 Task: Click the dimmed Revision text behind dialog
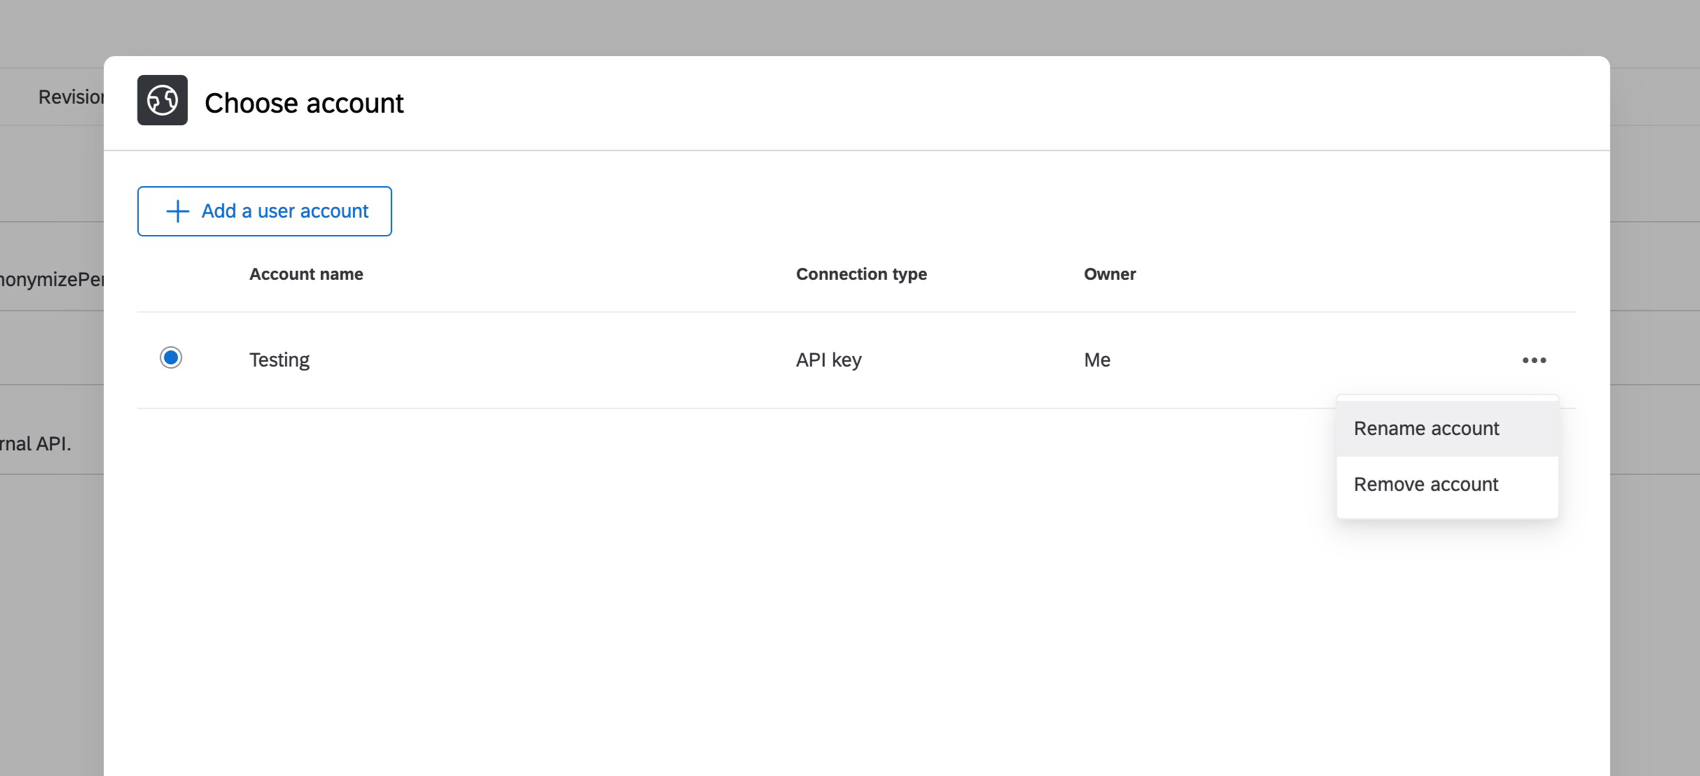tap(71, 97)
